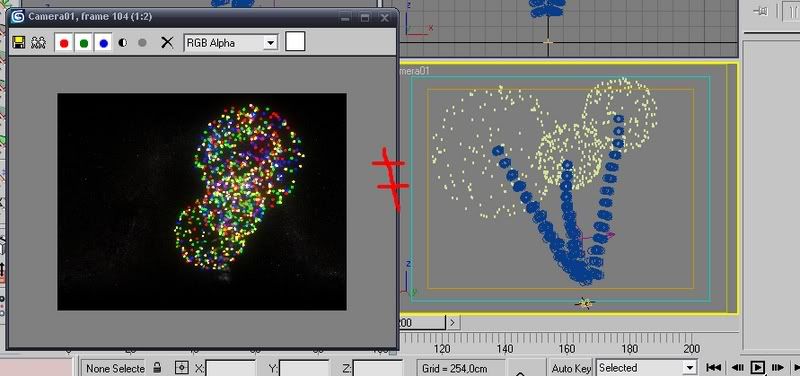
Task: Toggle the blue channel display
Action: coord(104,43)
